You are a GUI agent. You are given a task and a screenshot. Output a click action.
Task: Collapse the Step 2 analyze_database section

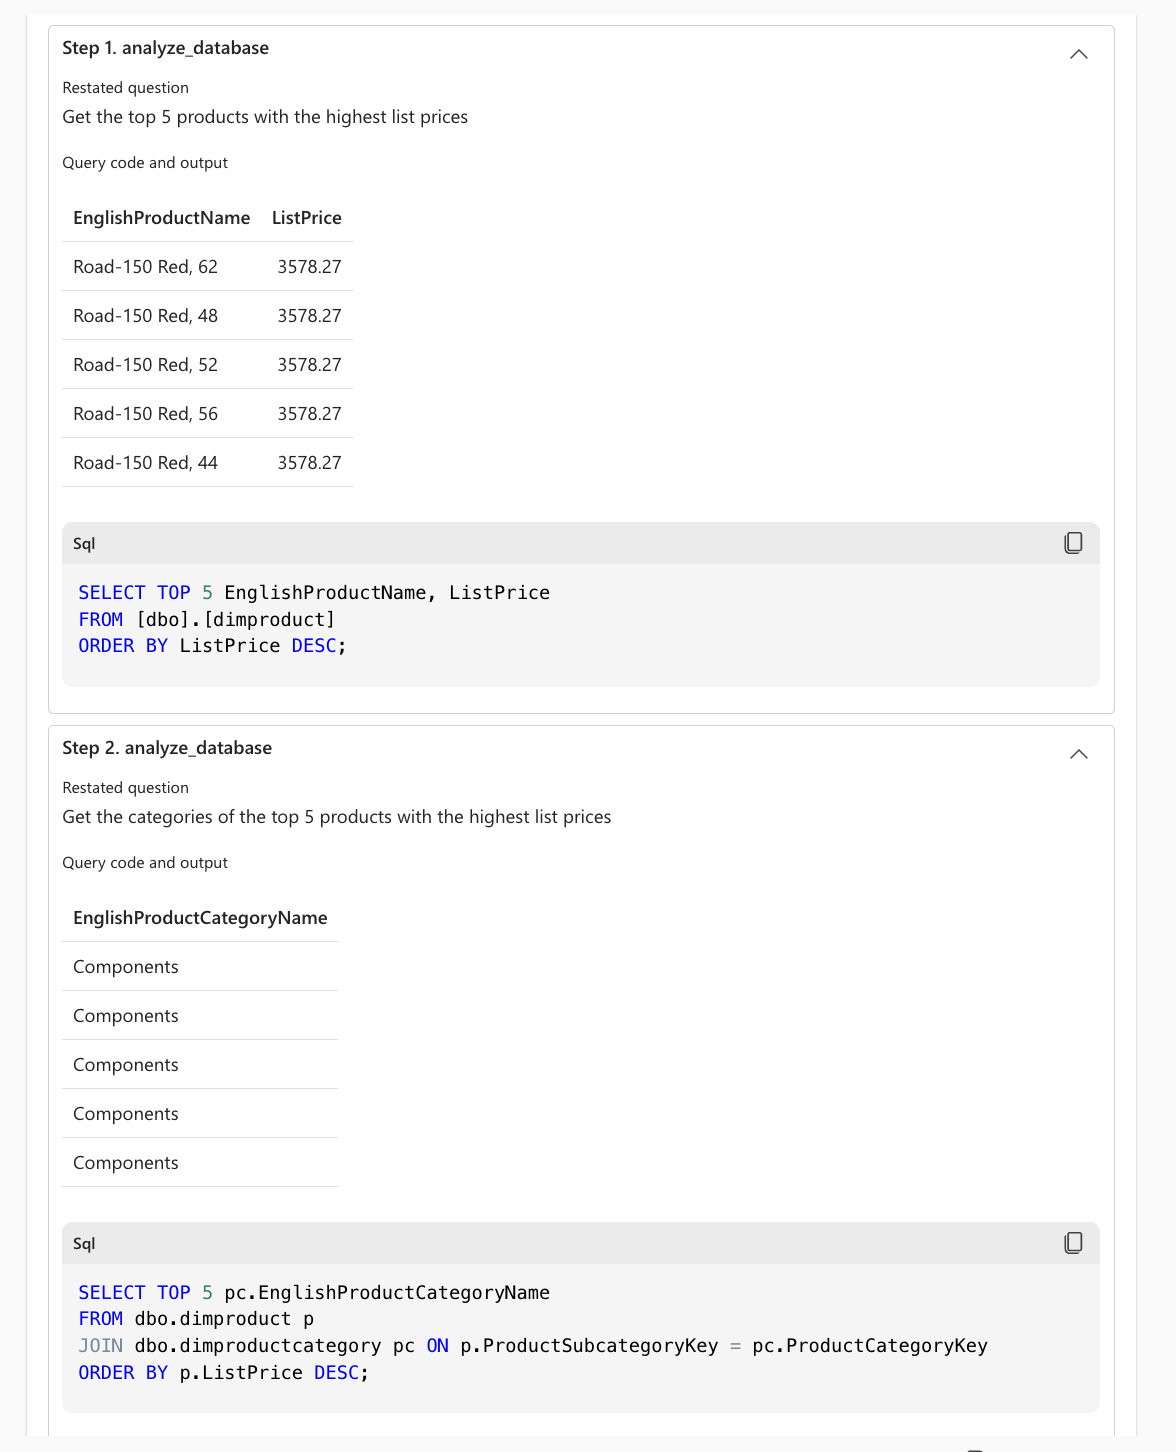(1078, 754)
